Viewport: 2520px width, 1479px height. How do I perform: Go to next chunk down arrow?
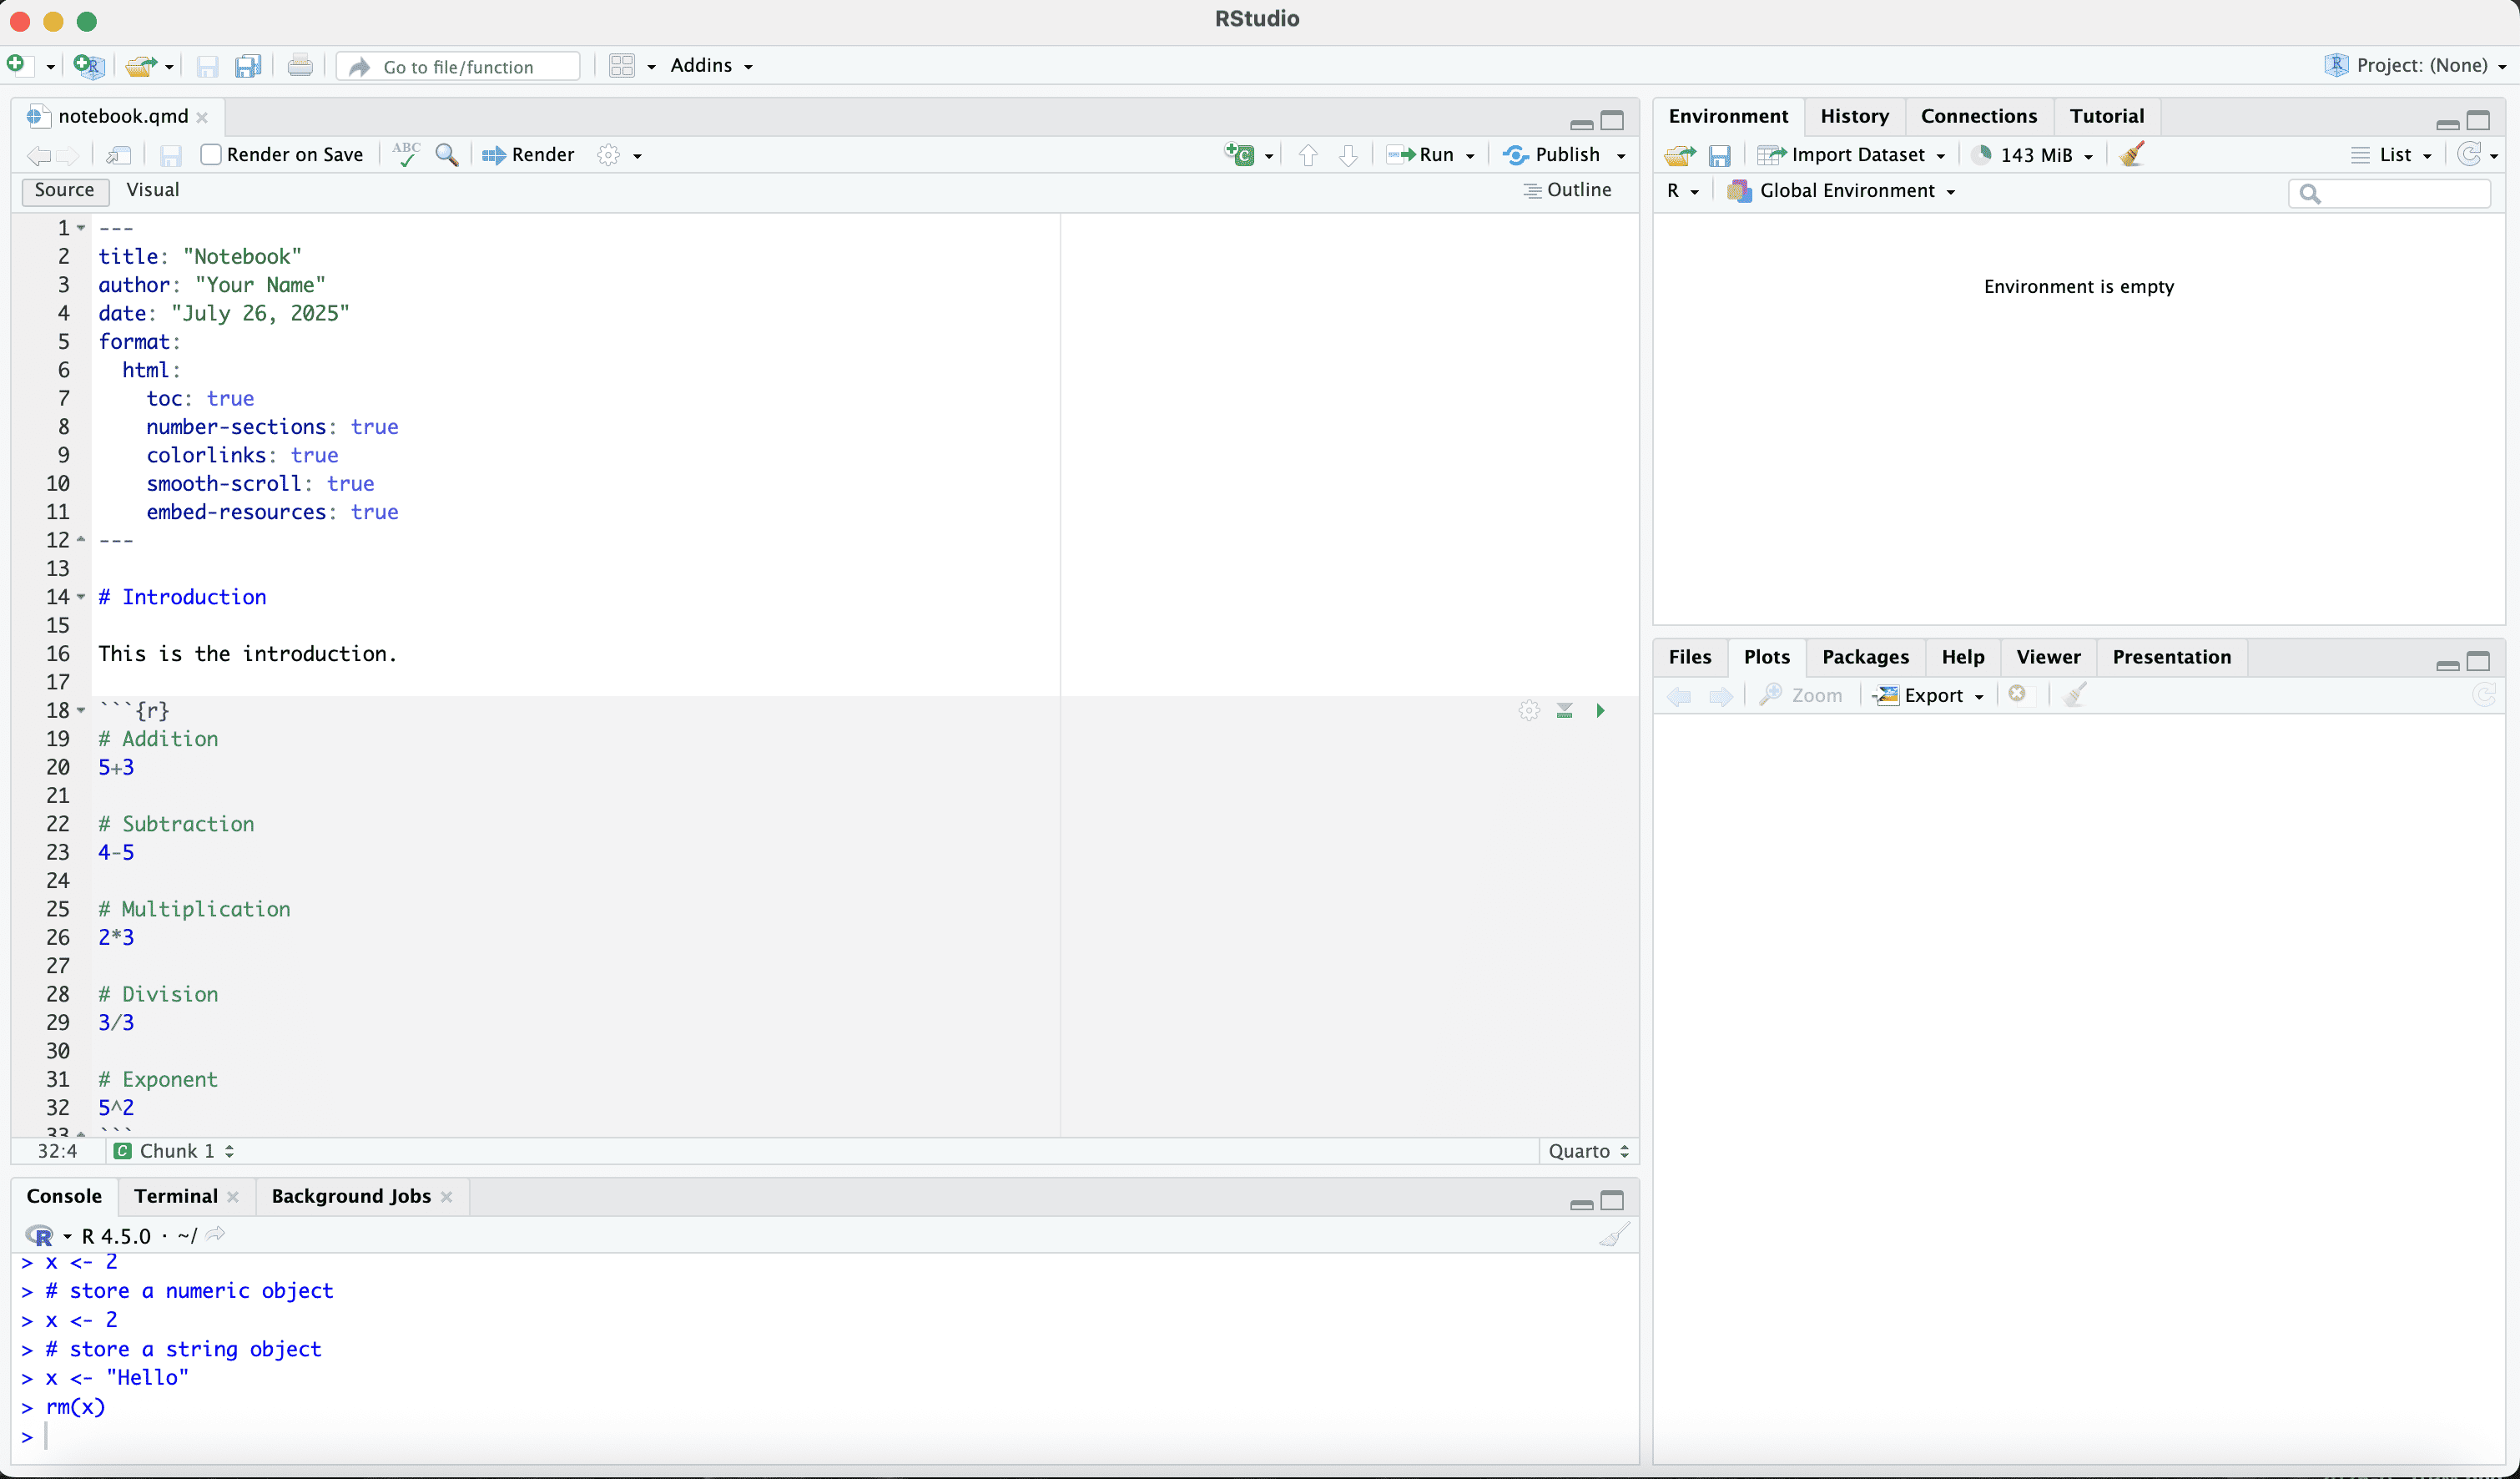coord(1348,154)
